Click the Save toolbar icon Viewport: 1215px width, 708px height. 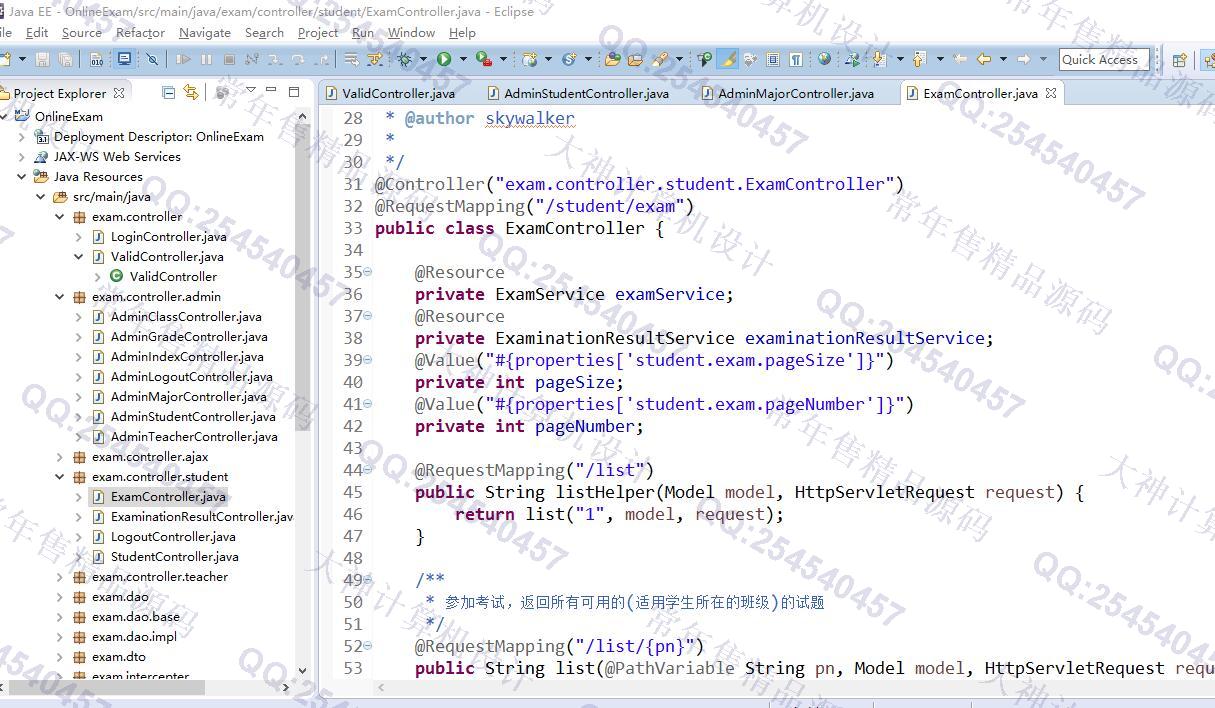point(42,59)
